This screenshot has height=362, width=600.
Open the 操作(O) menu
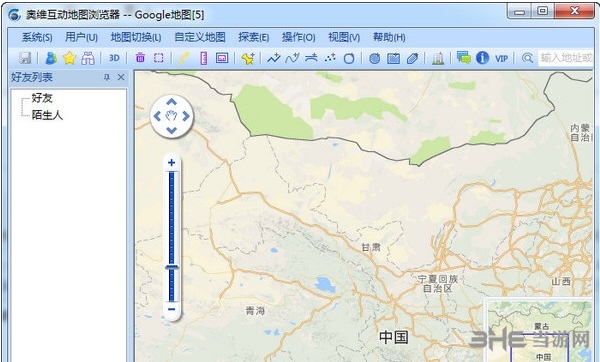(298, 37)
